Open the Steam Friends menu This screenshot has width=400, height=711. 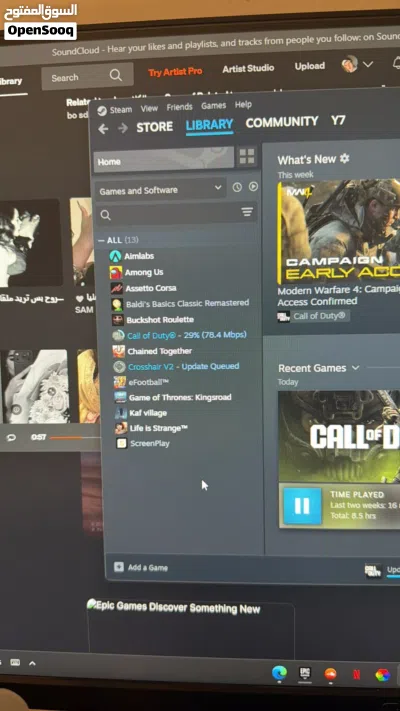coord(180,107)
